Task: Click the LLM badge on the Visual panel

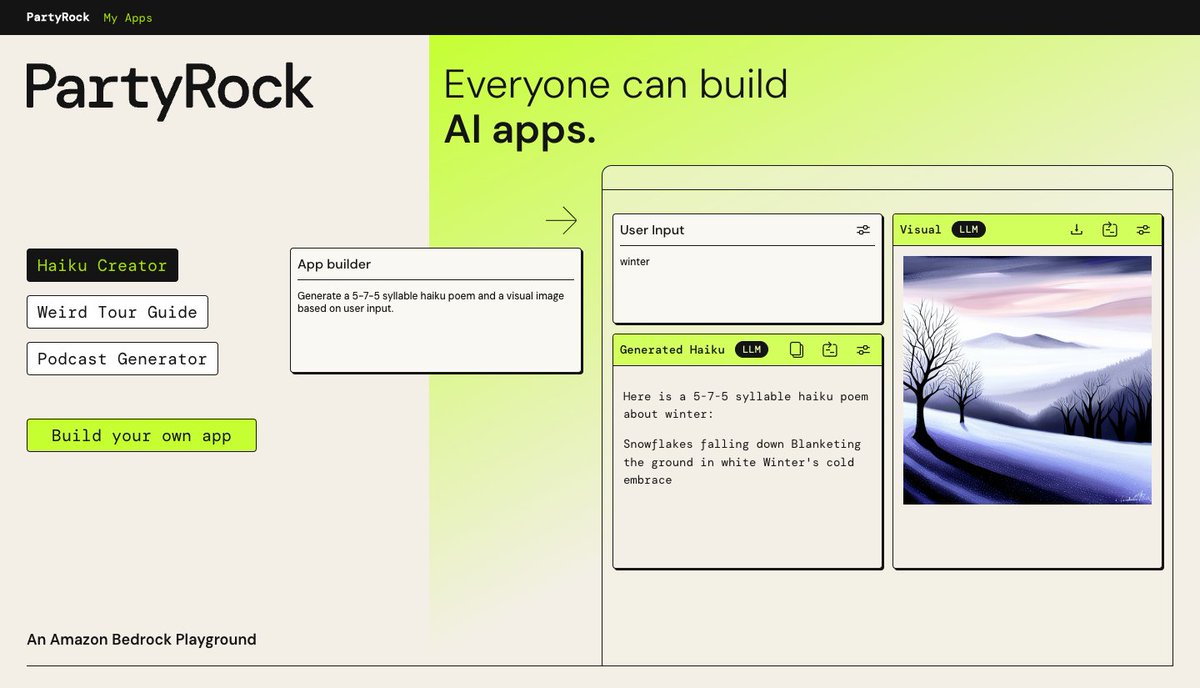Action: pyautogui.click(x=967, y=229)
